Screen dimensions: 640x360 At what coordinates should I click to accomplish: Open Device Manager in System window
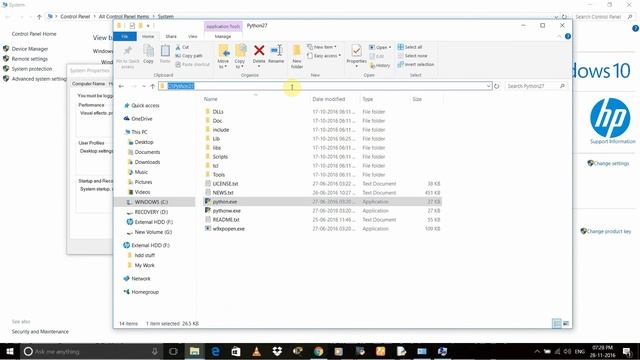pyautogui.click(x=30, y=49)
